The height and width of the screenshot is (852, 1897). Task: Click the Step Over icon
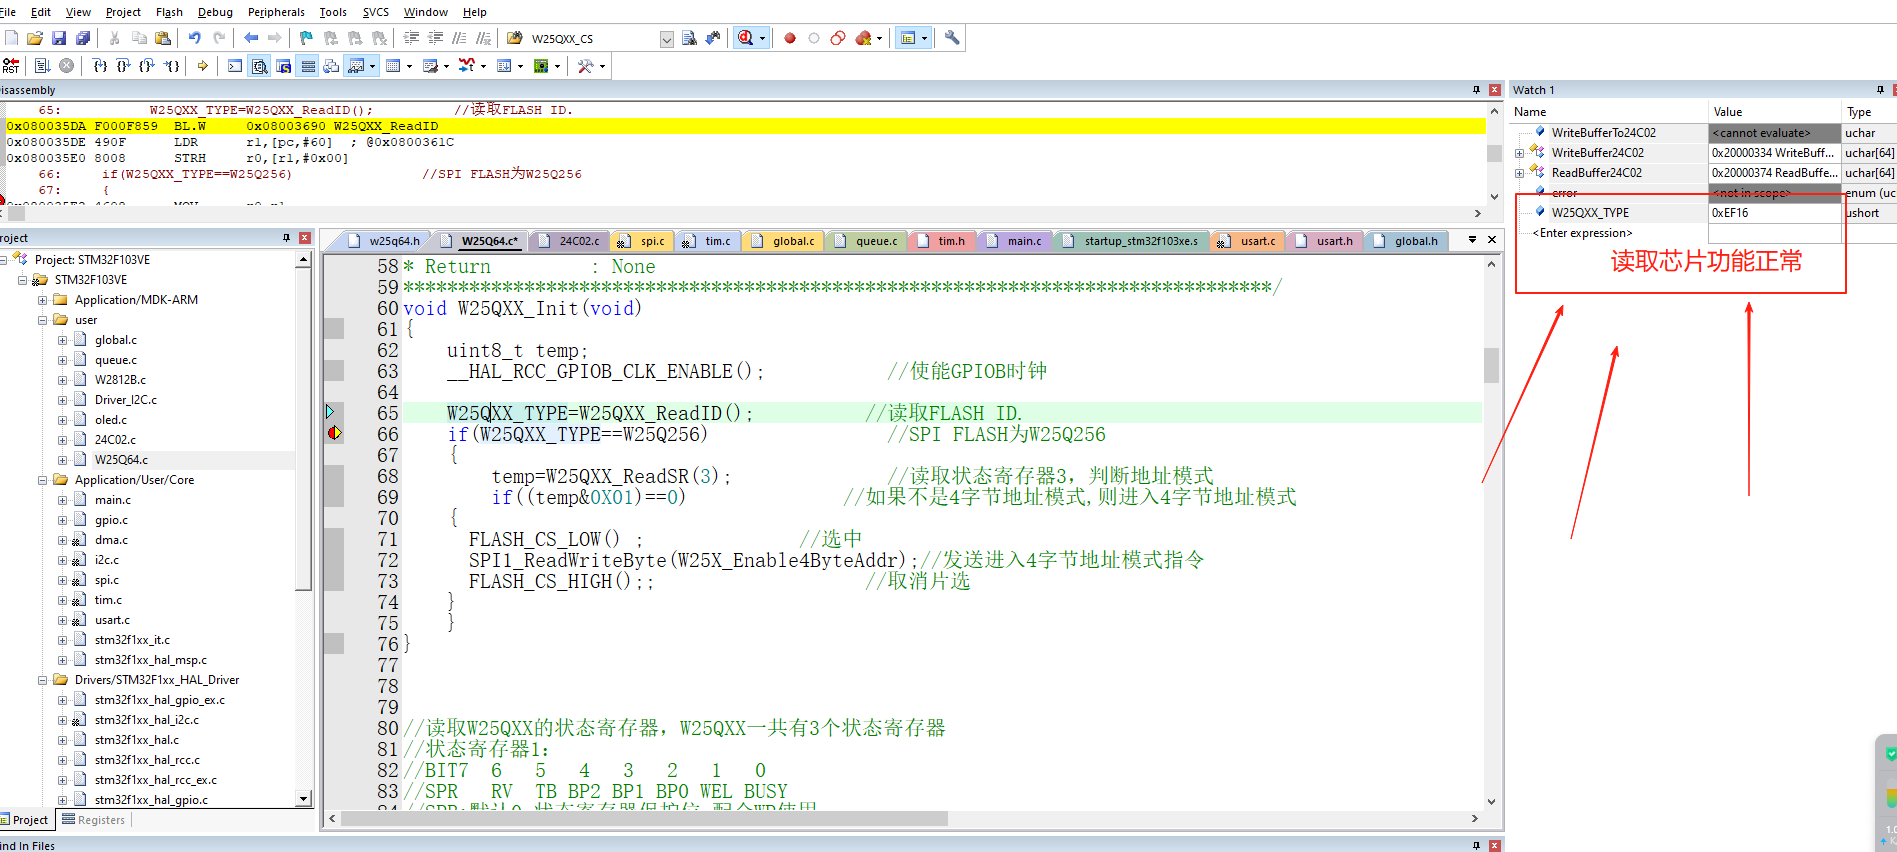click(x=123, y=66)
